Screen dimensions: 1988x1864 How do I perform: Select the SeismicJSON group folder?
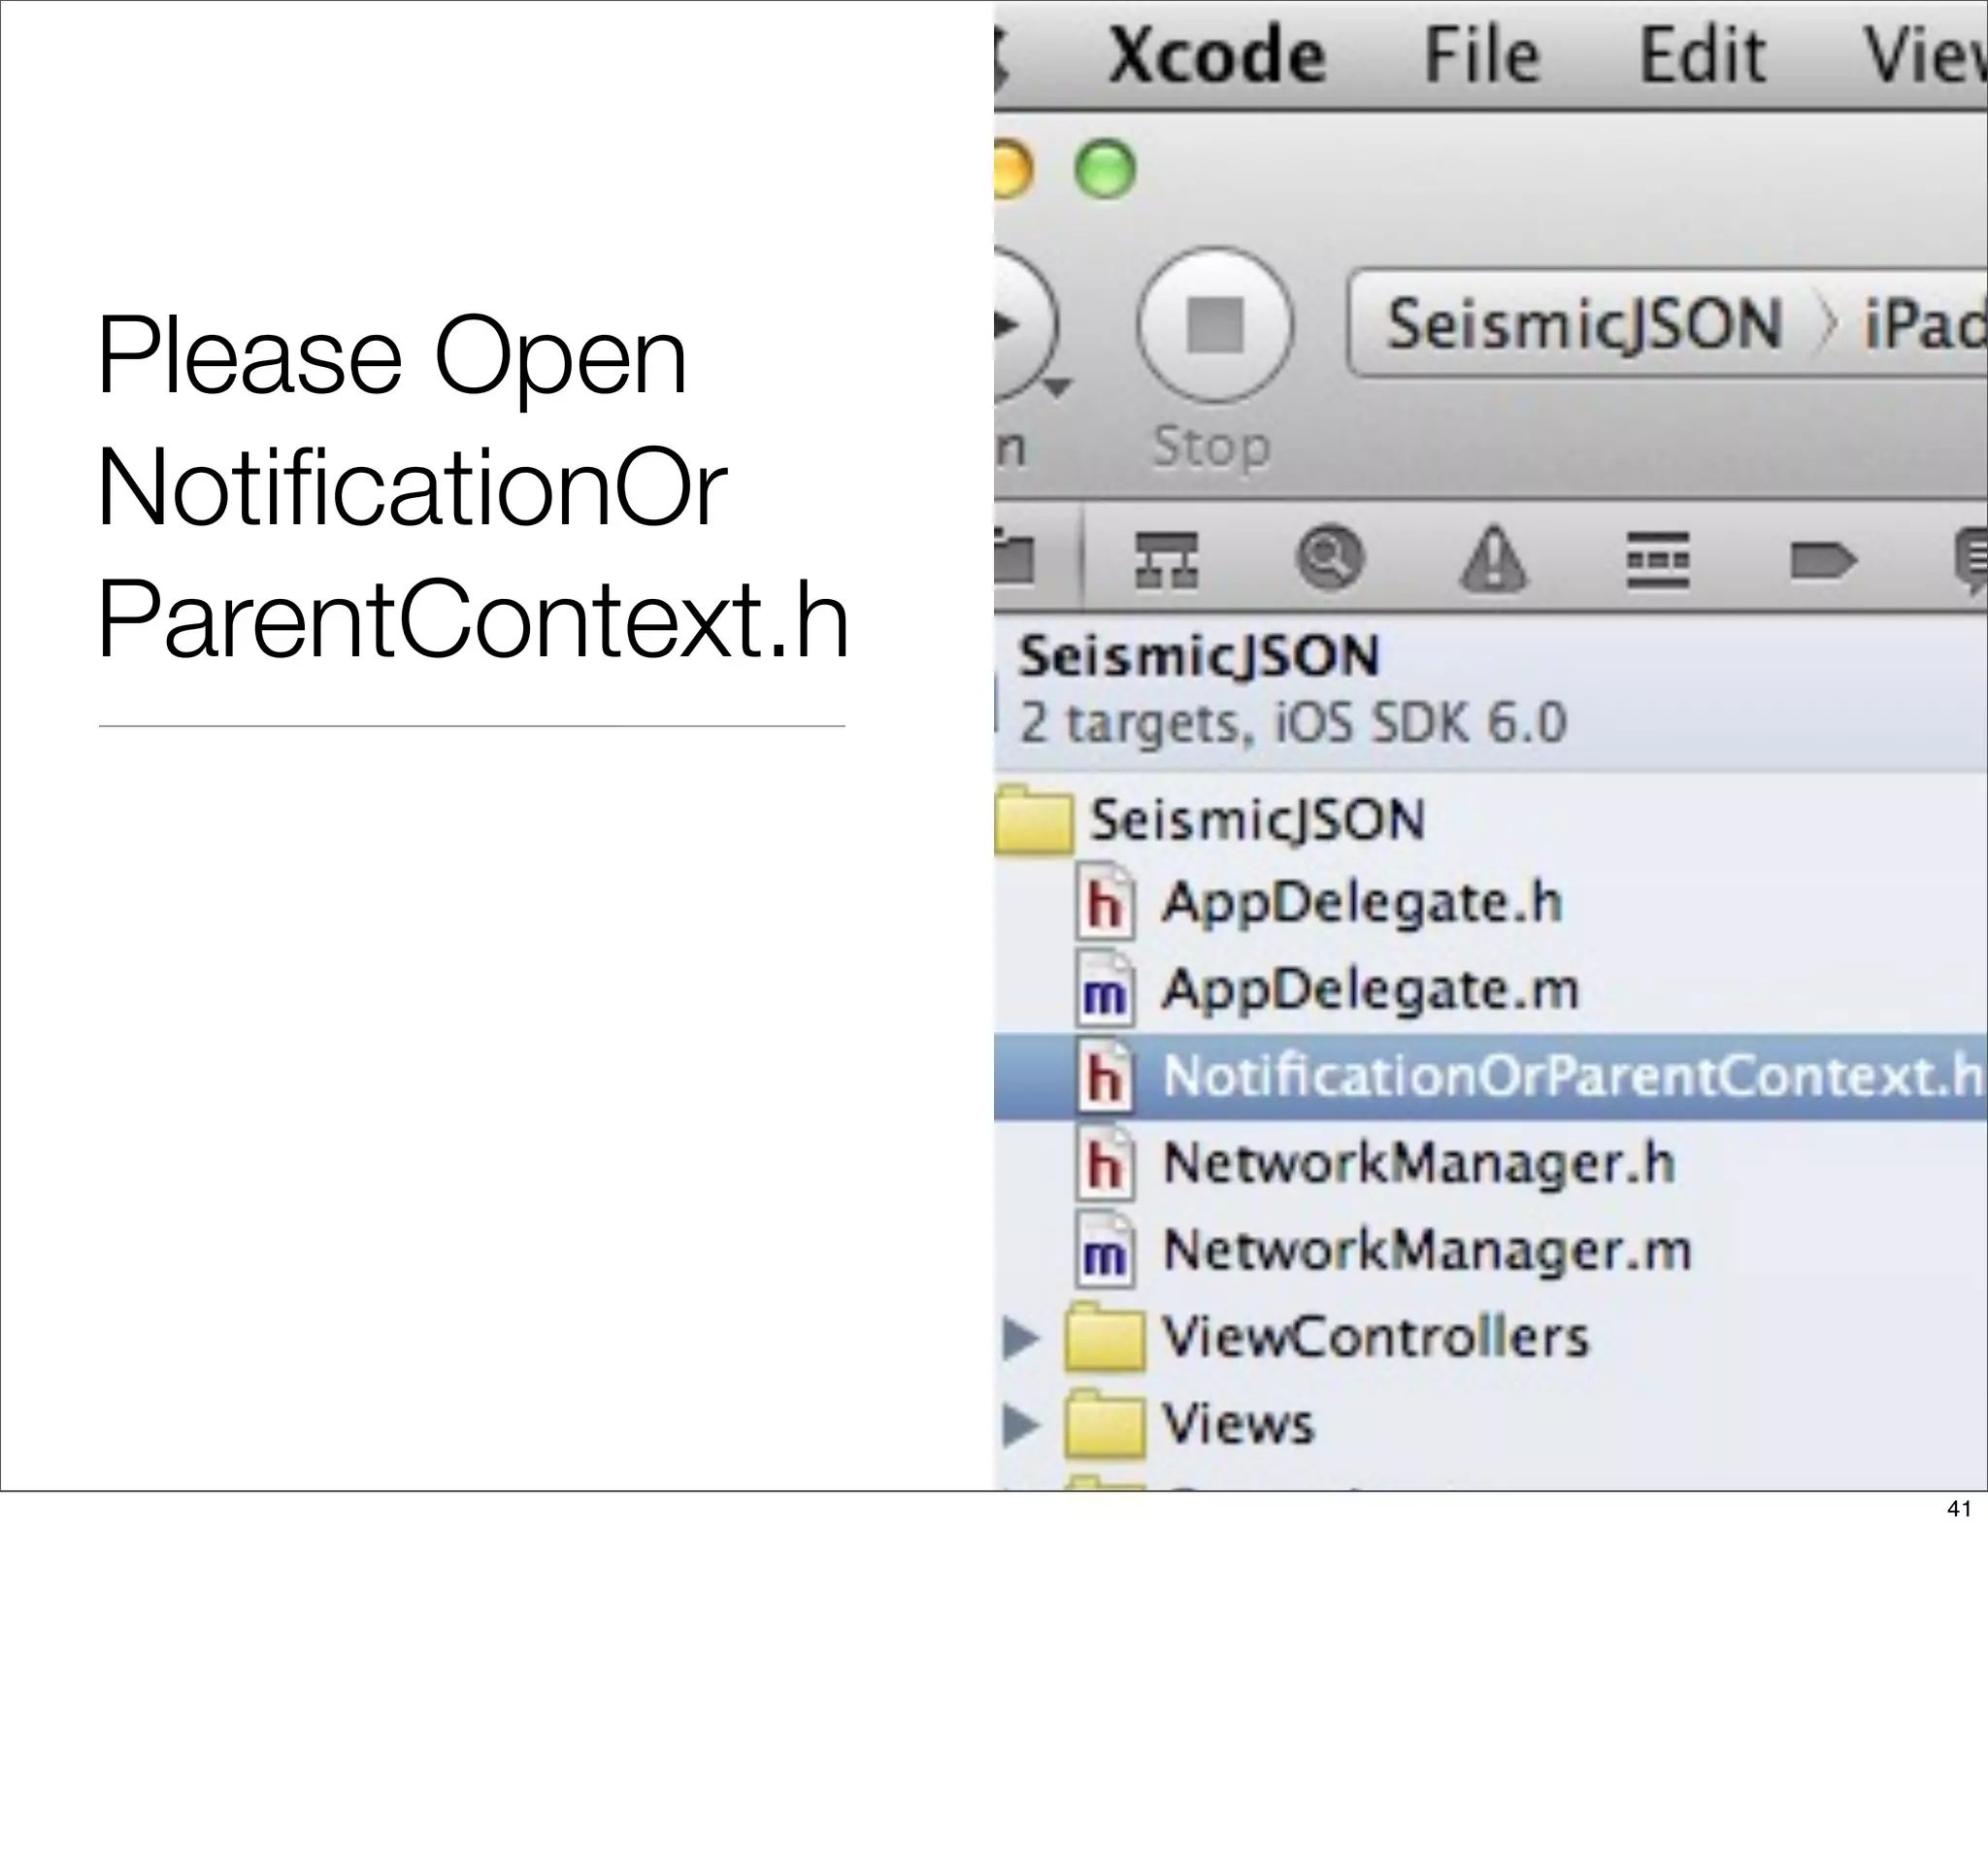(1257, 820)
